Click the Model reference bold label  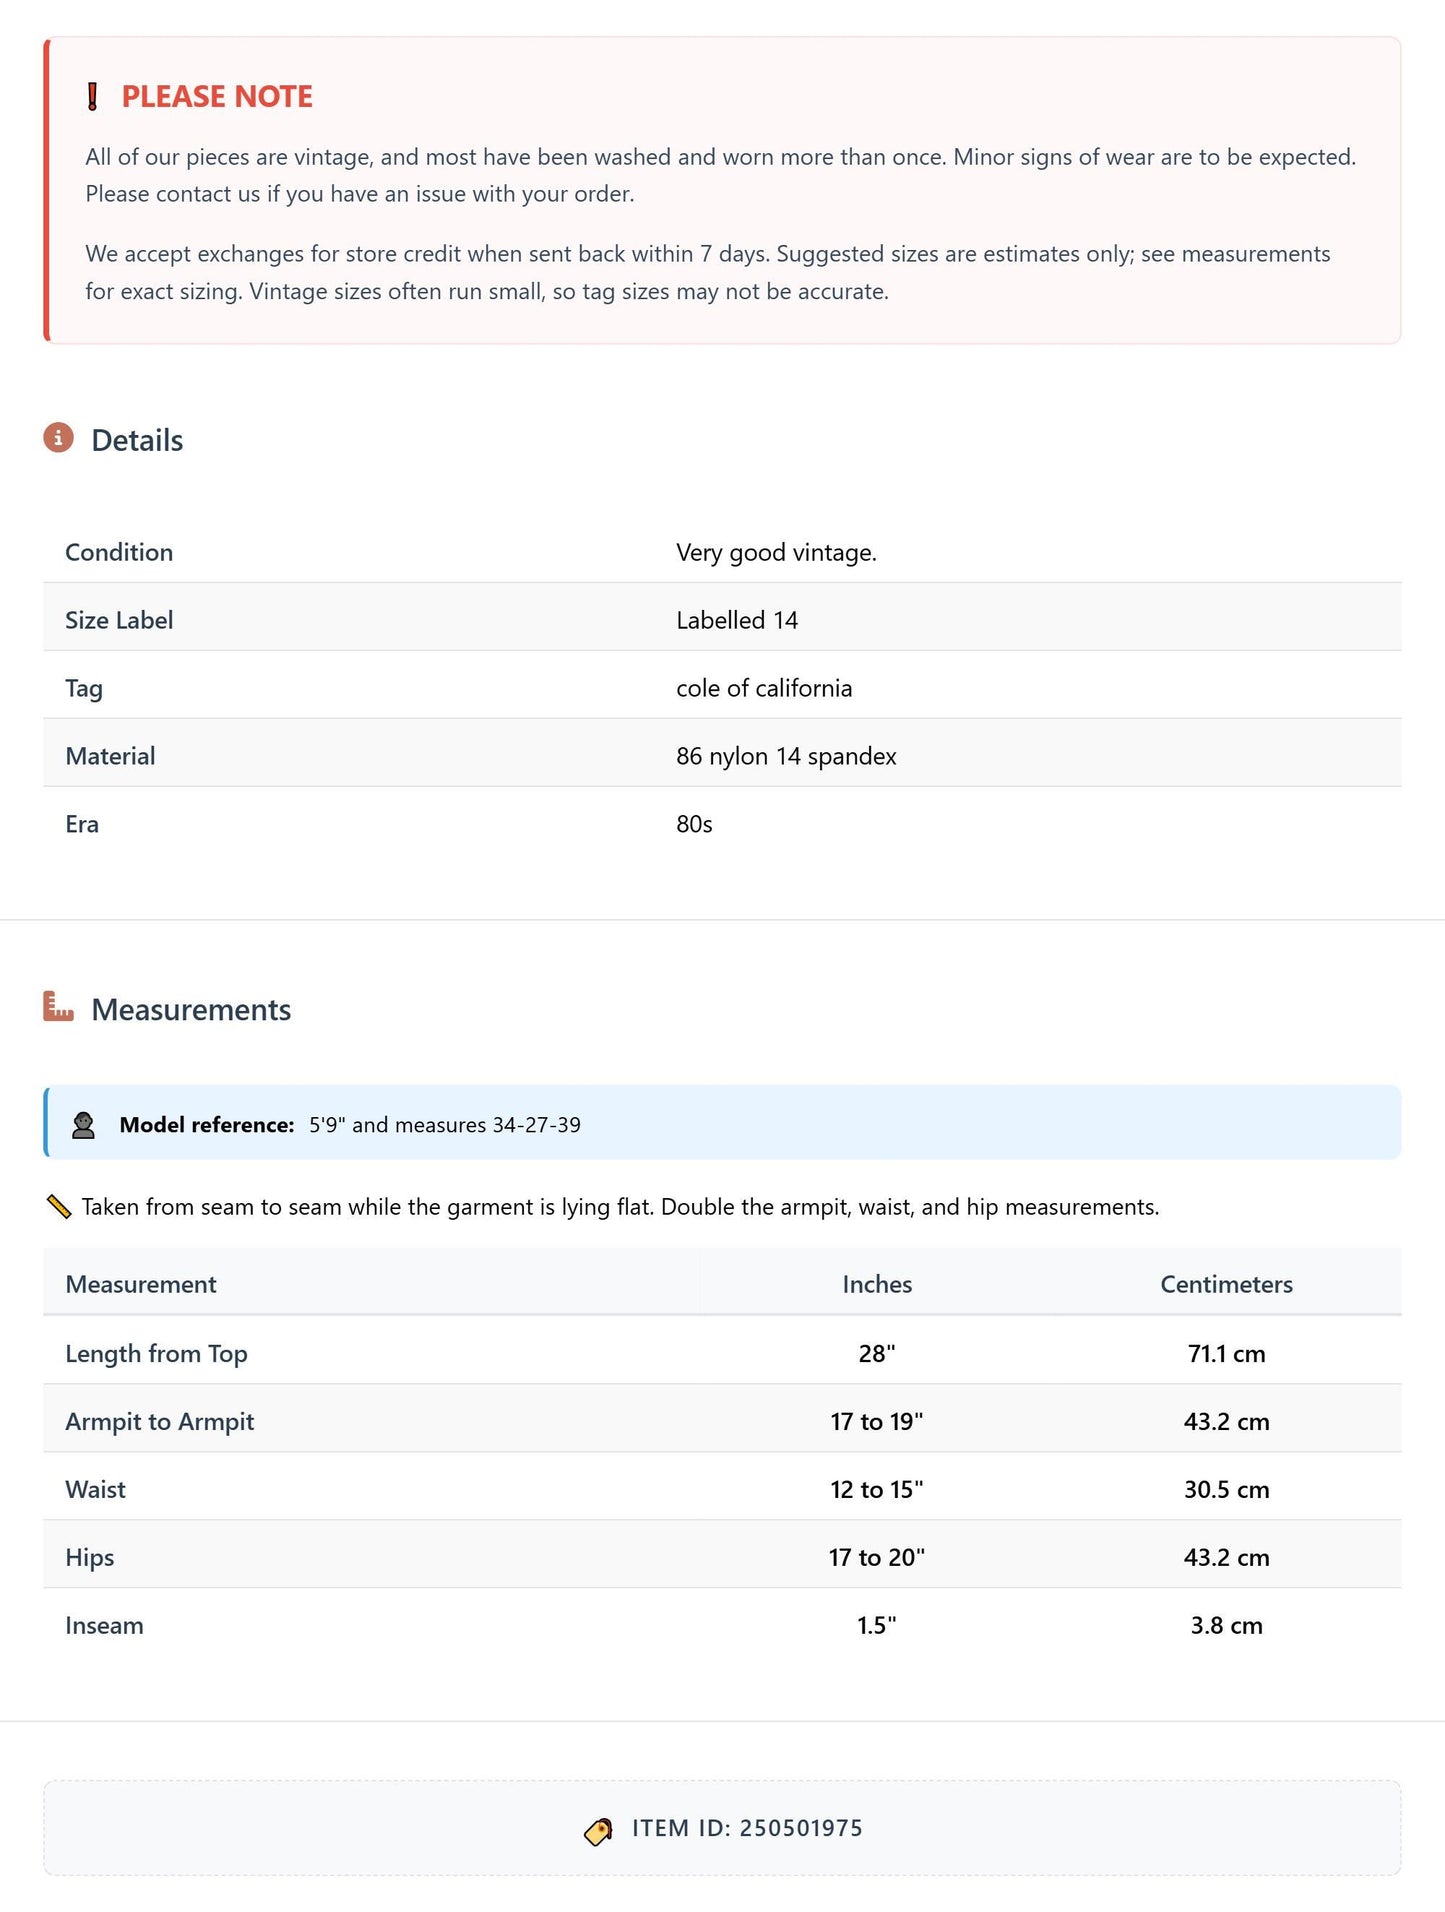207,1125
